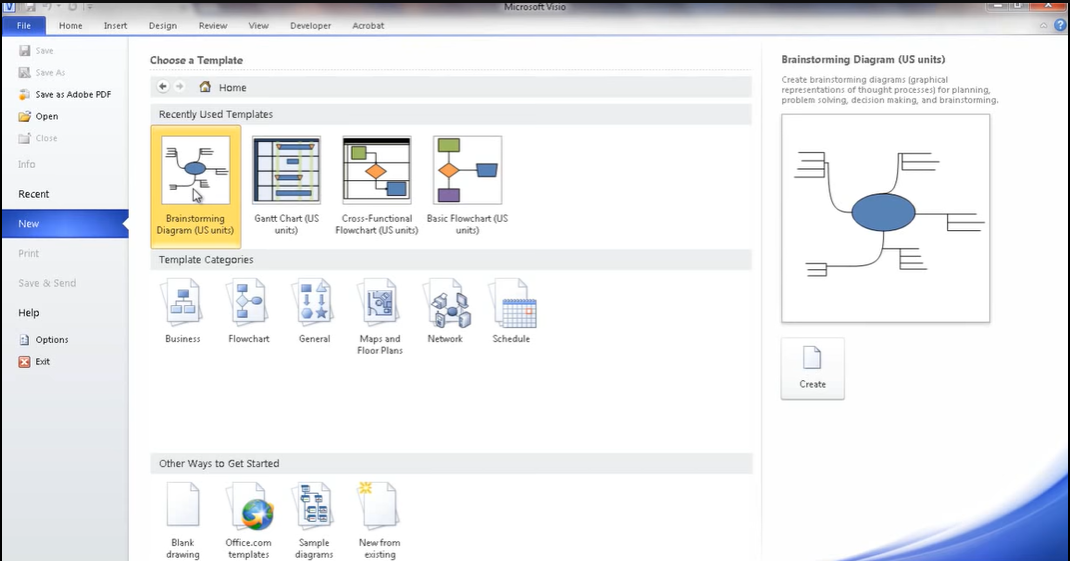Switch to the Design ribbon tab

pyautogui.click(x=162, y=25)
